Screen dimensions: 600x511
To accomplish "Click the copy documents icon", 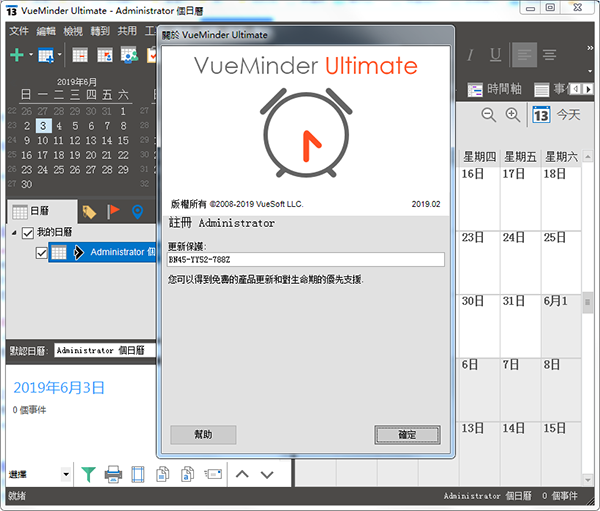I will pos(163,475).
